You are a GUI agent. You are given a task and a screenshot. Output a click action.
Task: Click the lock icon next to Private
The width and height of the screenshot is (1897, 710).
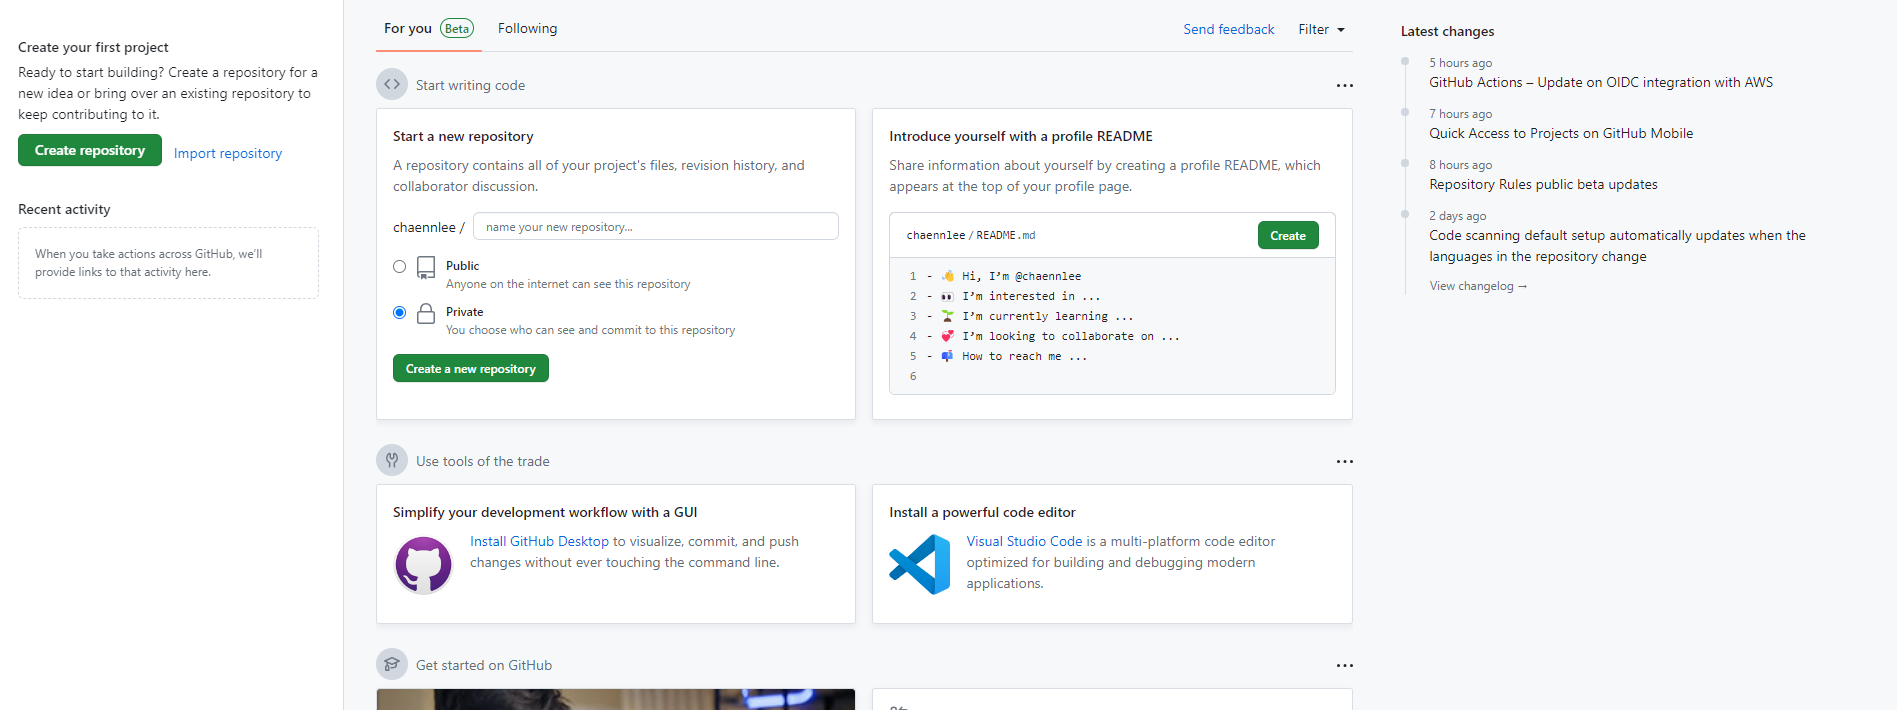426,313
